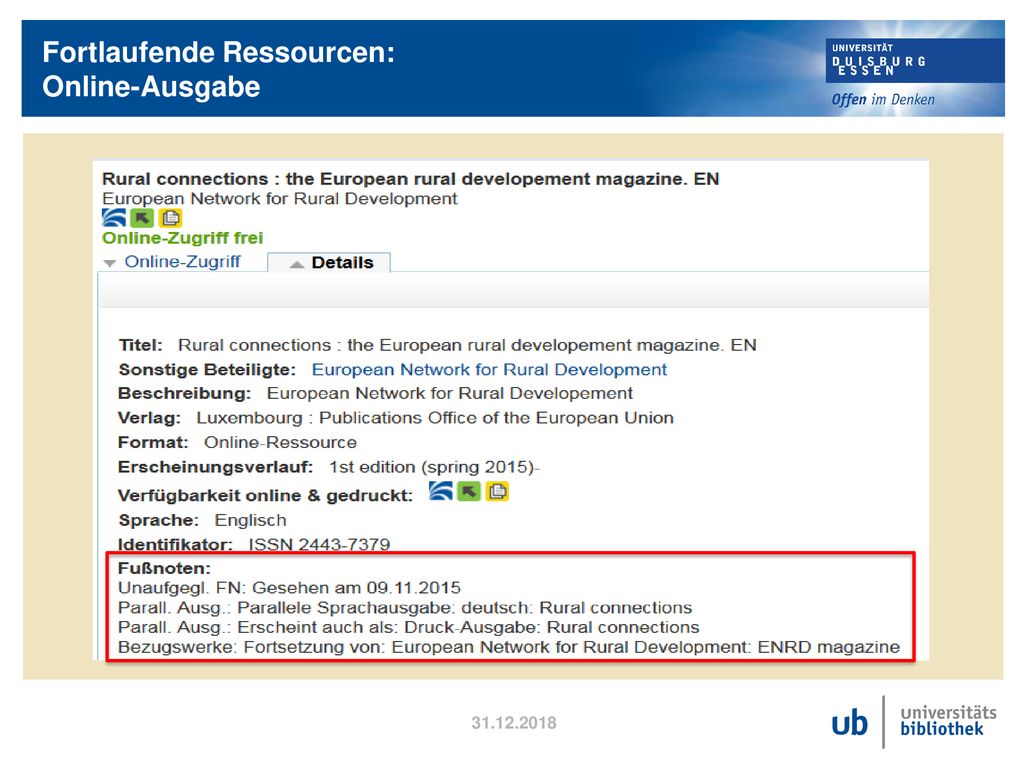Image resolution: width=1024 pixels, height=768 pixels.
Task: Click the Universität Duisburg Essen logo
Action: [x=914, y=60]
